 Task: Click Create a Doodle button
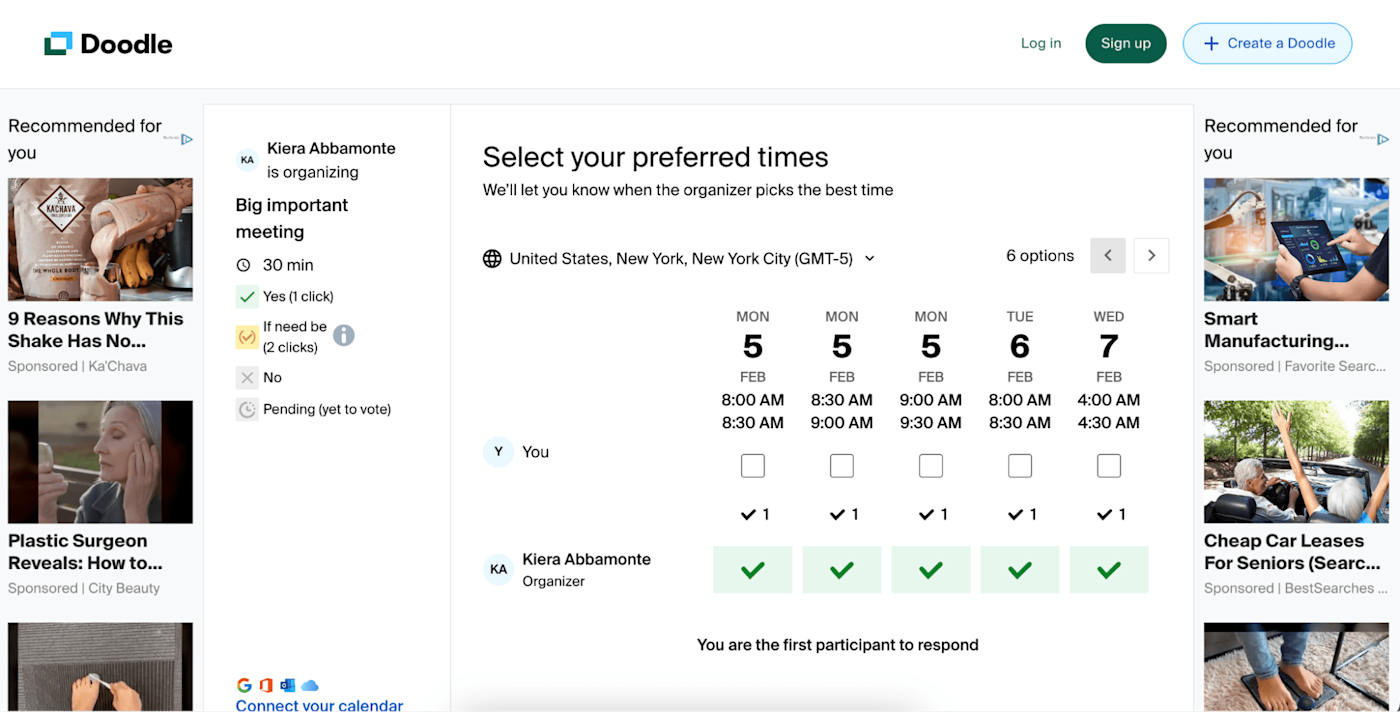pos(1267,43)
